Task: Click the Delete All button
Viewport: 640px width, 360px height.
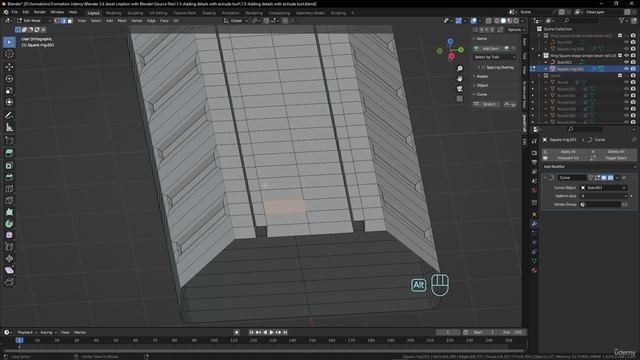Action: pyautogui.click(x=613, y=152)
